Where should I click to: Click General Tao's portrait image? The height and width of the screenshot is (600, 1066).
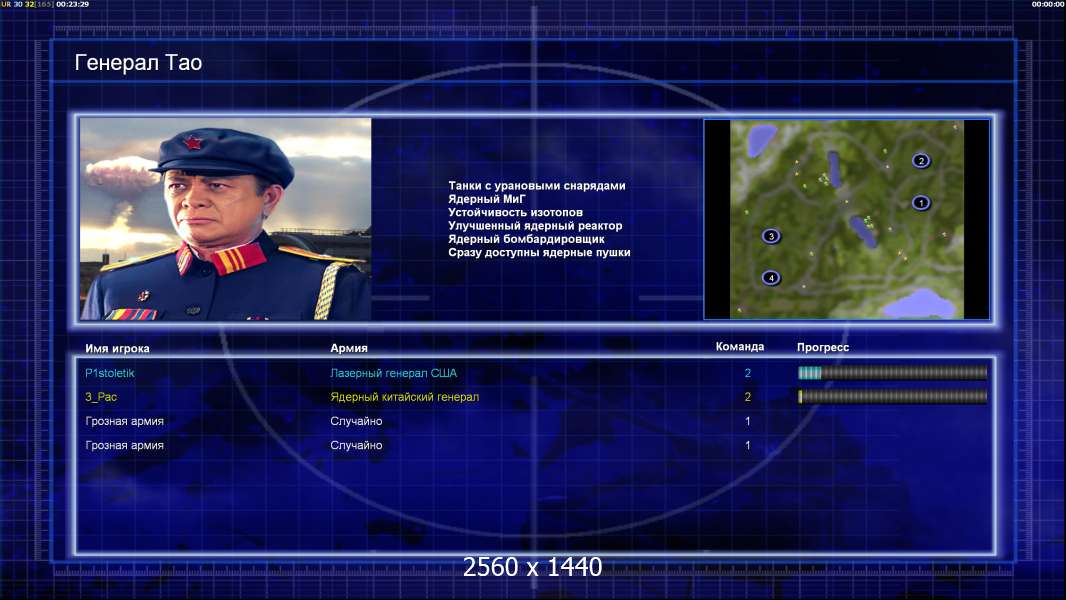pyautogui.click(x=226, y=219)
